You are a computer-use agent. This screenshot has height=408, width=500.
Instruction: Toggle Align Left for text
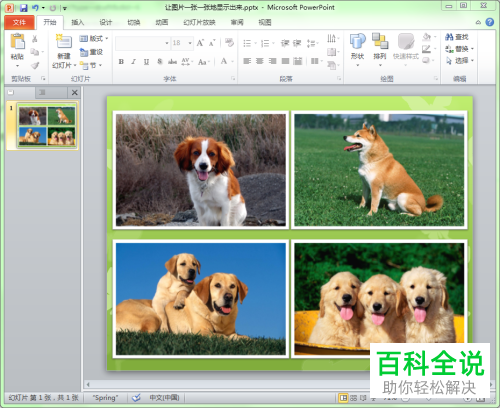point(247,61)
